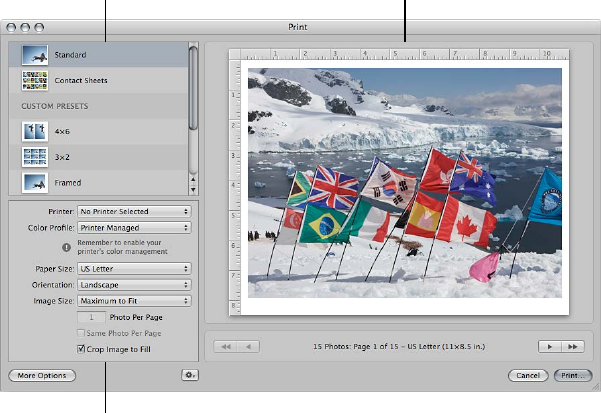Open the Printer dropdown
The height and width of the screenshot is (413, 601).
click(x=134, y=211)
